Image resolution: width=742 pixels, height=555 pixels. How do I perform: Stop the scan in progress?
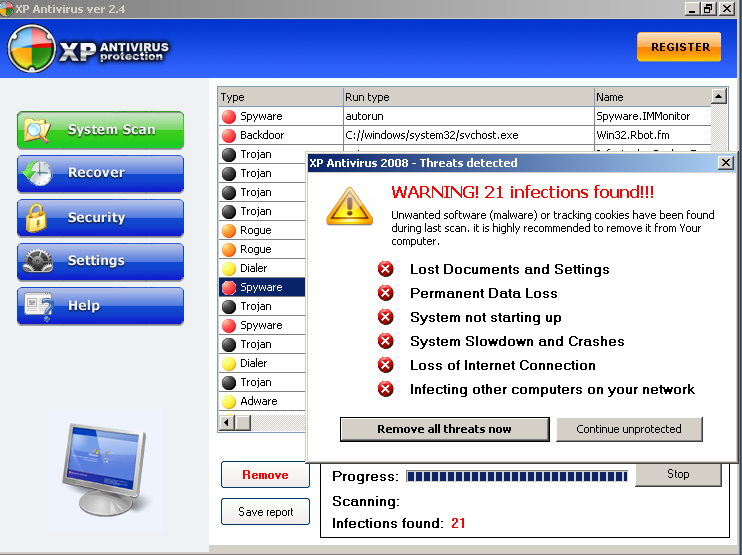(x=678, y=474)
